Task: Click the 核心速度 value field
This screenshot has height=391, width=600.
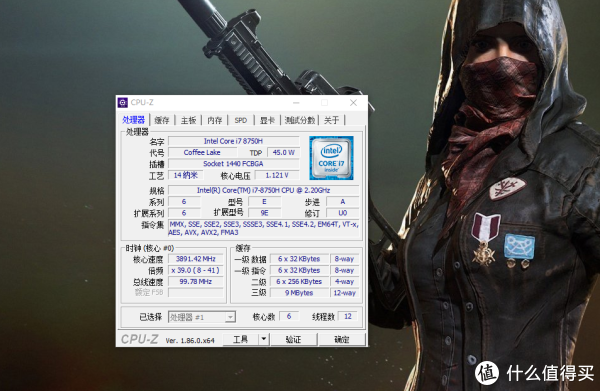Action: (196, 259)
